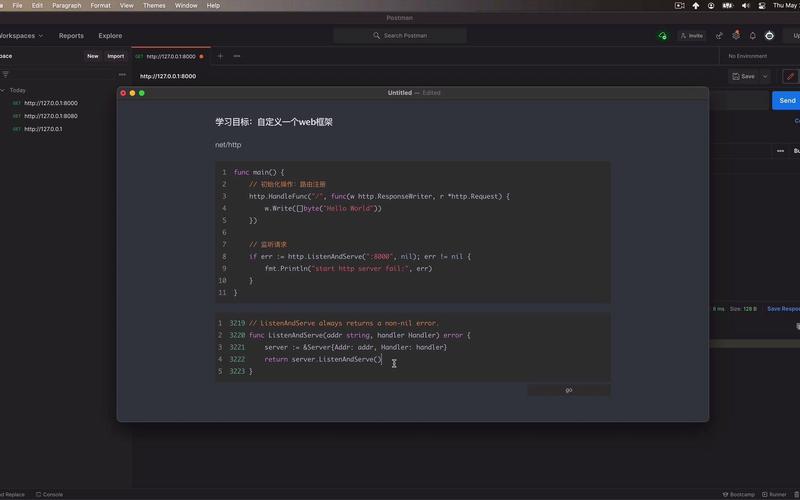800x500 pixels.
Task: Click the 'server := &Server' code line
Action: click(356, 347)
